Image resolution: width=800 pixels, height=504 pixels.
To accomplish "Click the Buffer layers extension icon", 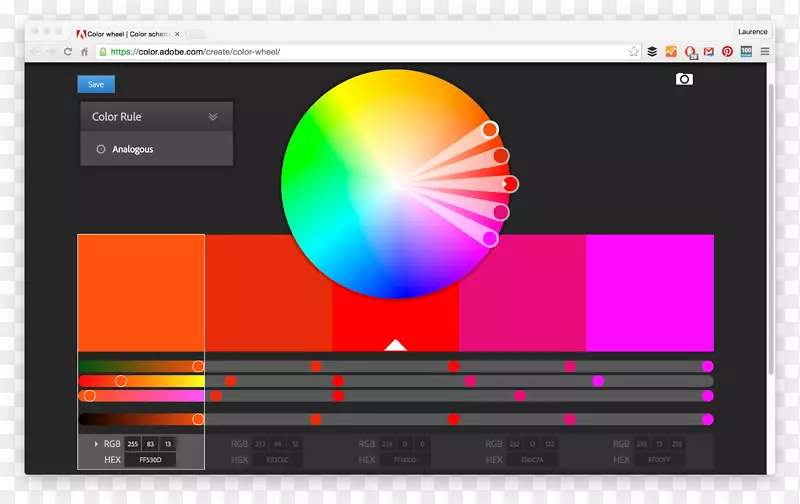I will 652,51.
